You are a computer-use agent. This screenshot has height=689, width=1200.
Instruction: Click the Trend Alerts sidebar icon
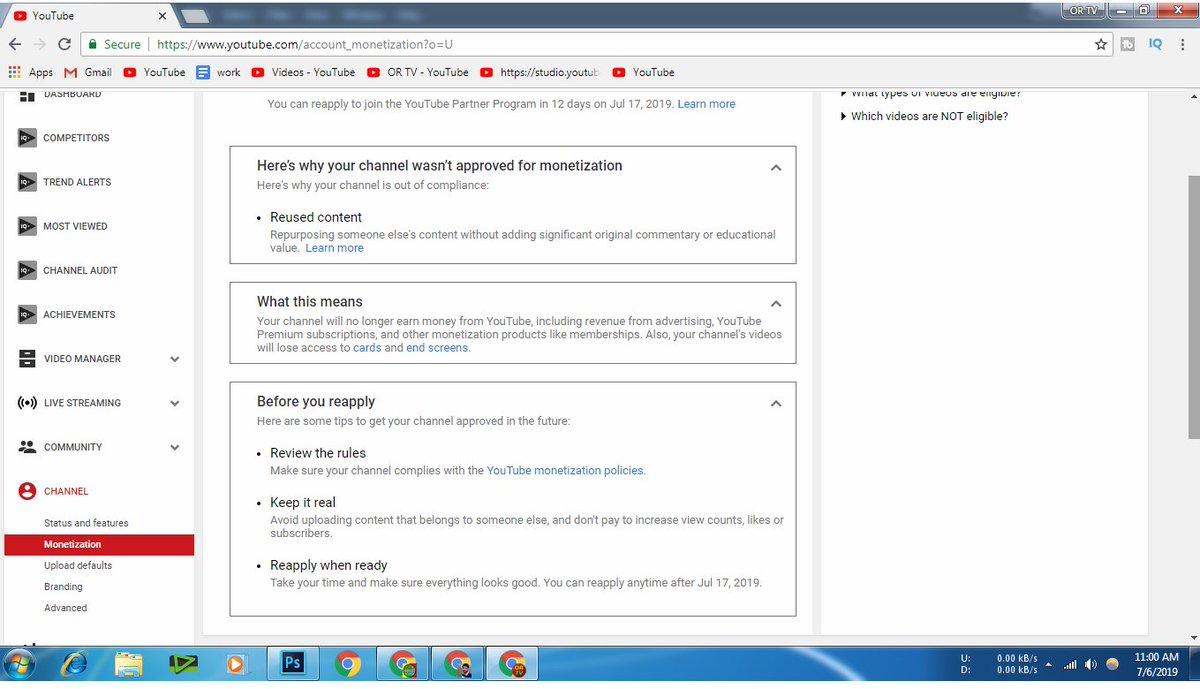[x=27, y=182]
